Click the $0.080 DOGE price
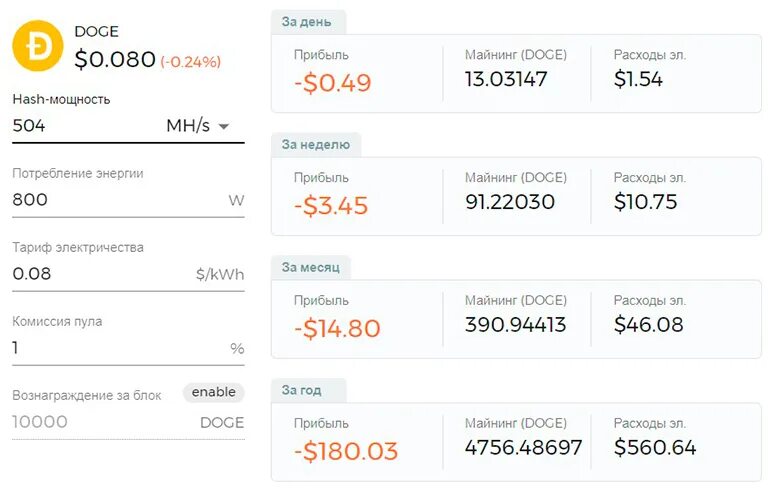Viewport: 775px width, 493px height. [115, 60]
